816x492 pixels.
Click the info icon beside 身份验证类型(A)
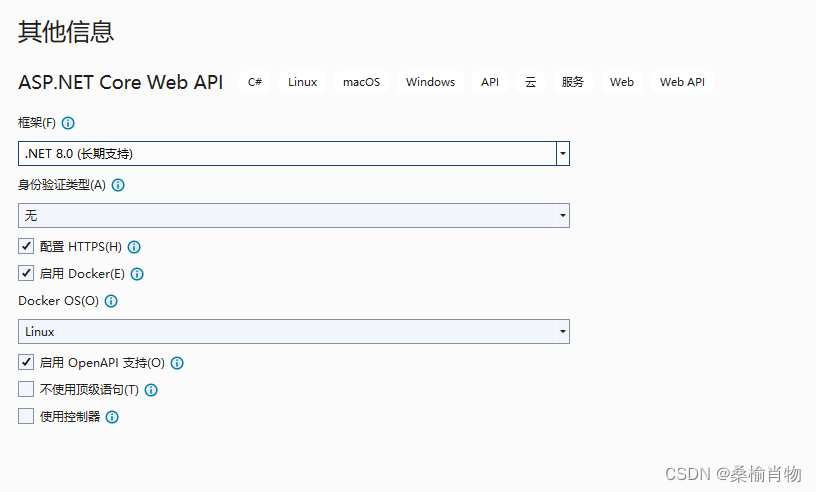tap(118, 185)
